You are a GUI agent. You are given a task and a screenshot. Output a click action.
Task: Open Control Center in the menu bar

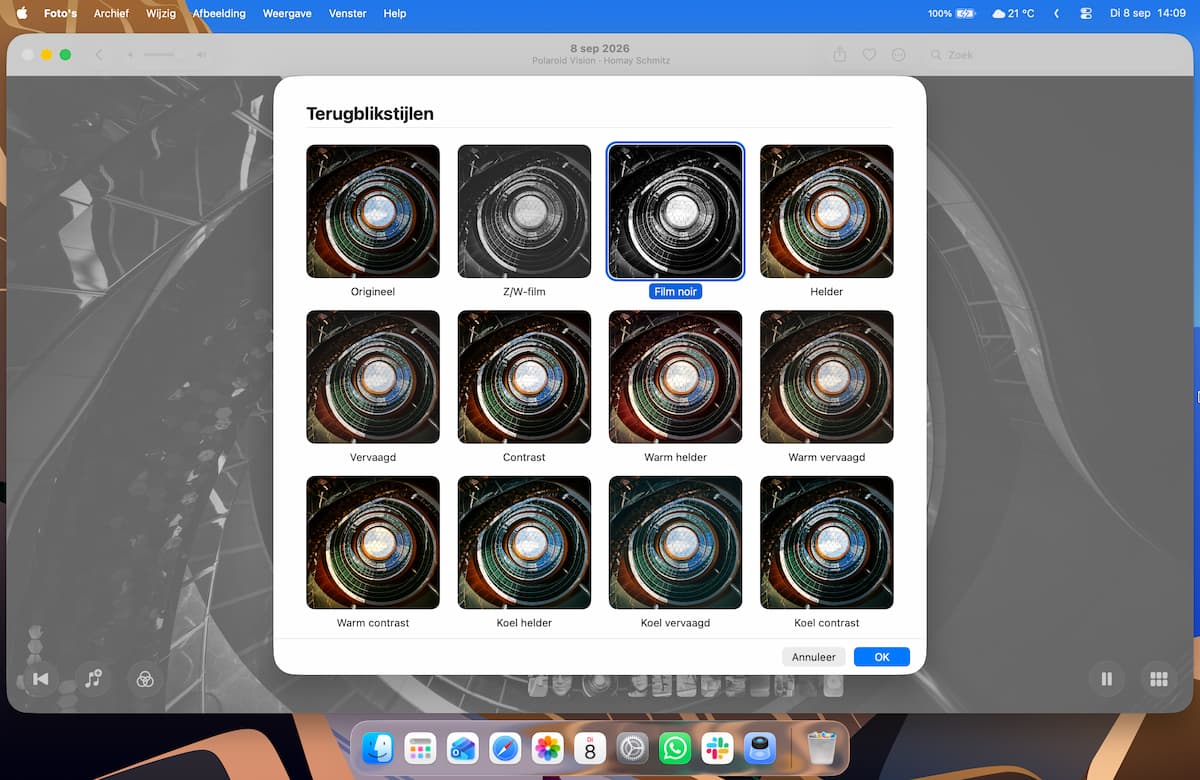[x=1087, y=14]
